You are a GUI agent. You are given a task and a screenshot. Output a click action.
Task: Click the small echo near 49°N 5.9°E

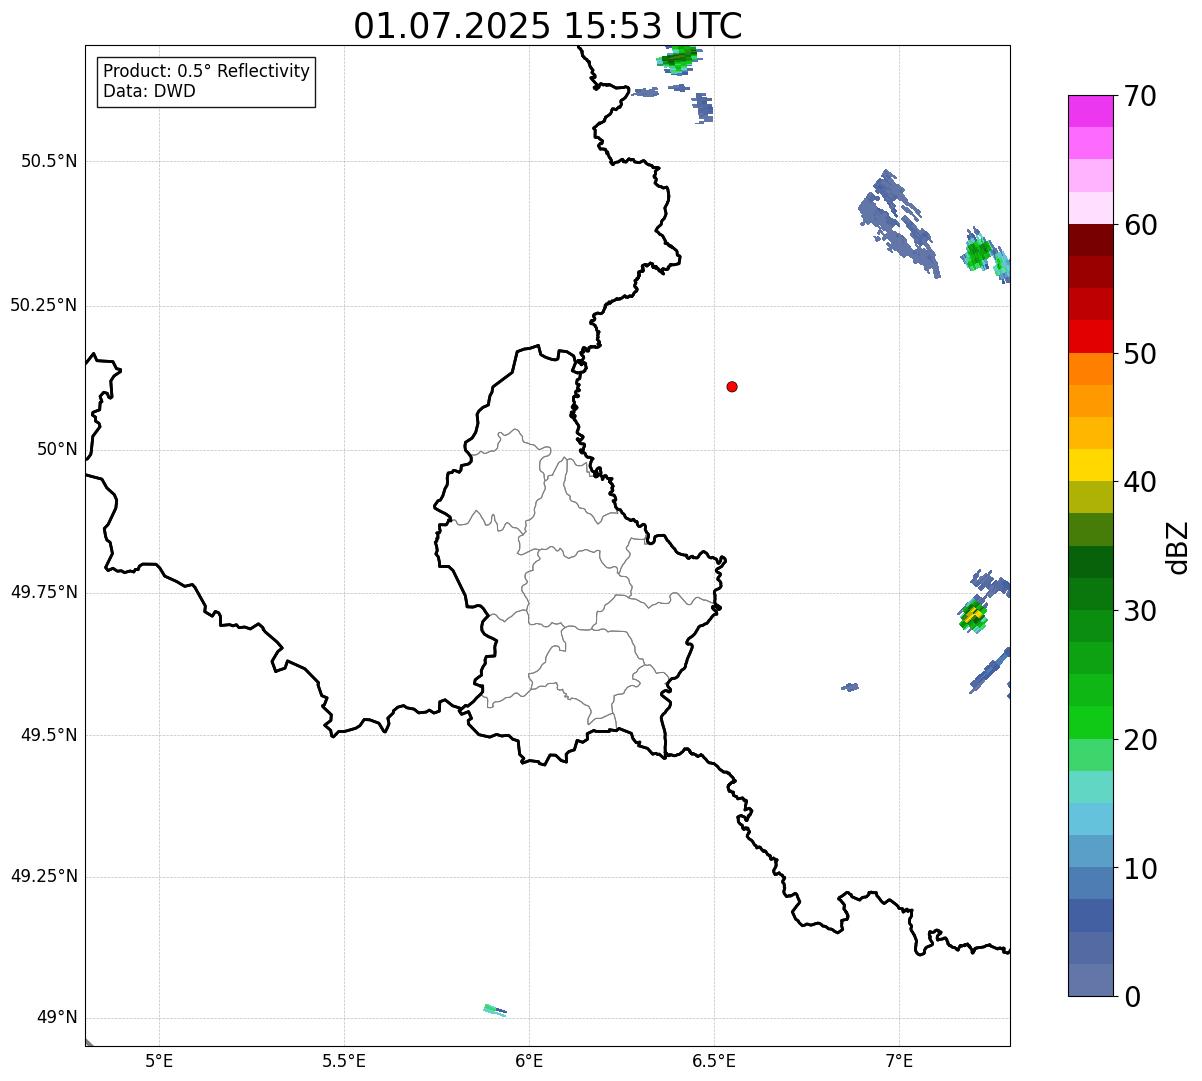tap(495, 1010)
